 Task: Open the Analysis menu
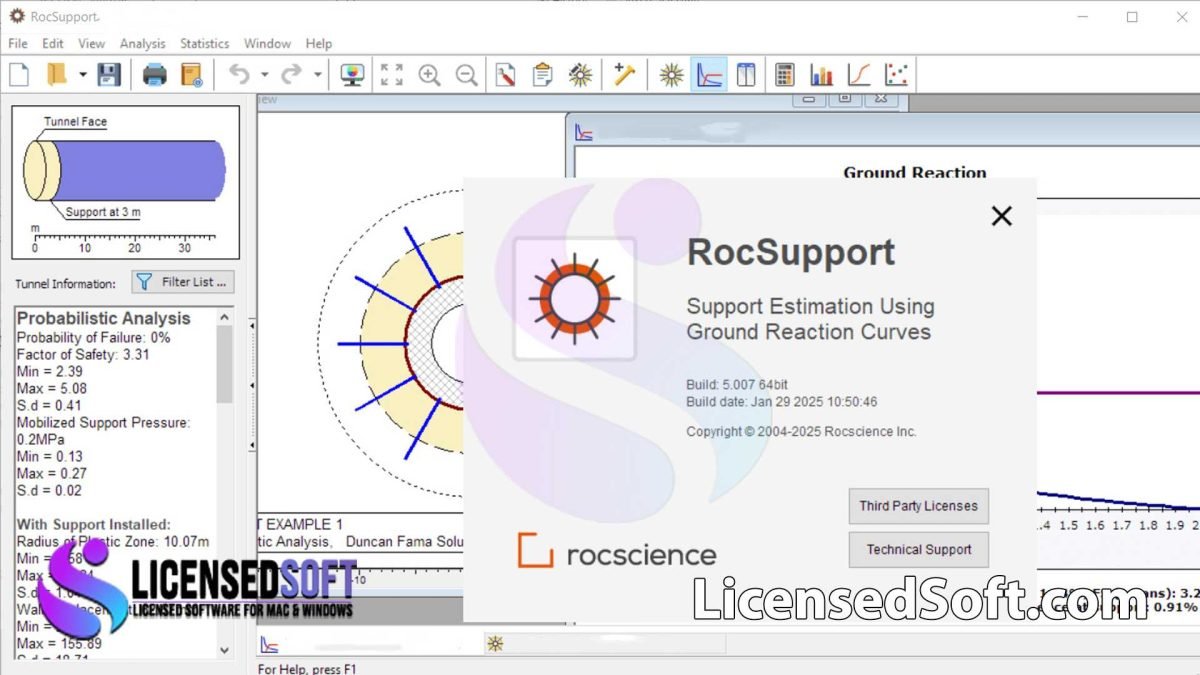[142, 43]
